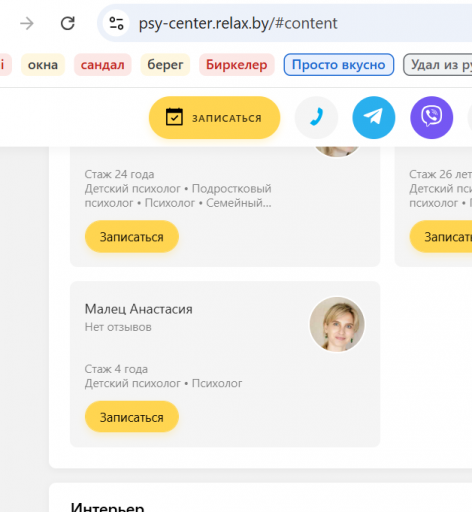Click the browser forward arrow
This screenshot has height=512, width=472.
pyautogui.click(x=27, y=23)
